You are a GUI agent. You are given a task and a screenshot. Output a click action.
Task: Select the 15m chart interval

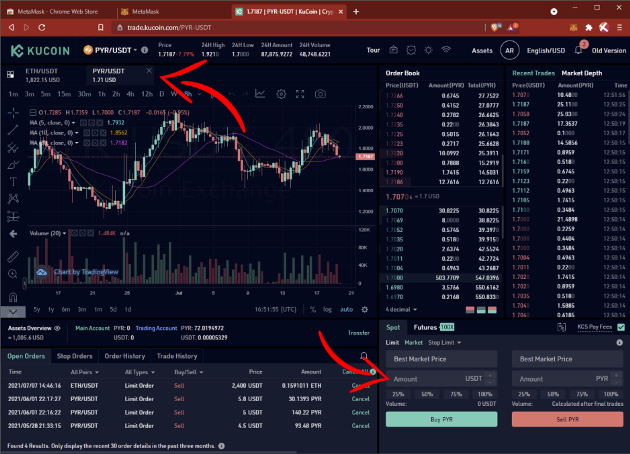pos(64,94)
